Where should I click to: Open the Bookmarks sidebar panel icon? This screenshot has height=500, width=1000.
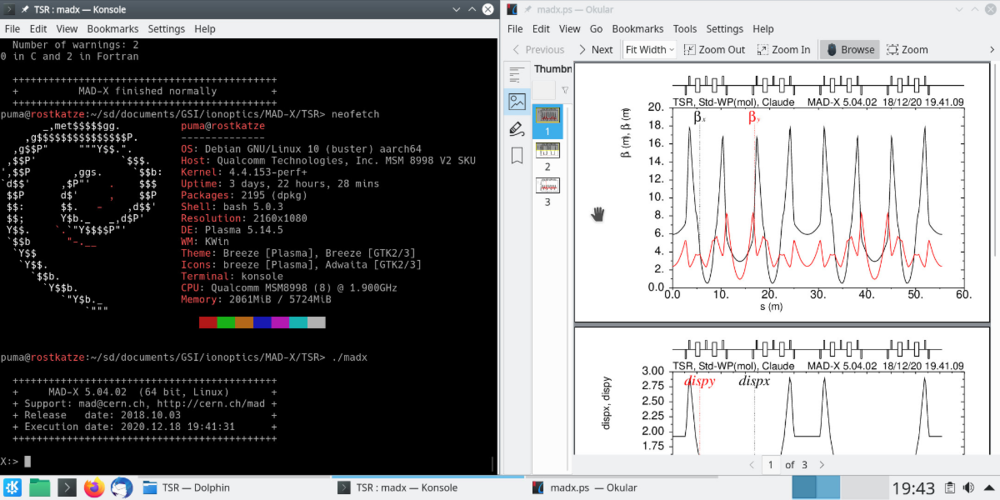click(x=517, y=155)
